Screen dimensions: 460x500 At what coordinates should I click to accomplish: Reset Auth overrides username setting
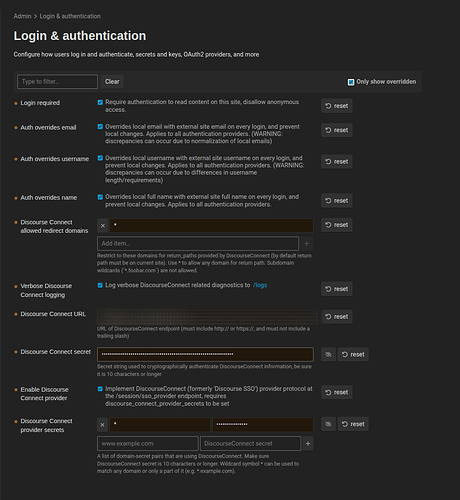[x=337, y=161]
